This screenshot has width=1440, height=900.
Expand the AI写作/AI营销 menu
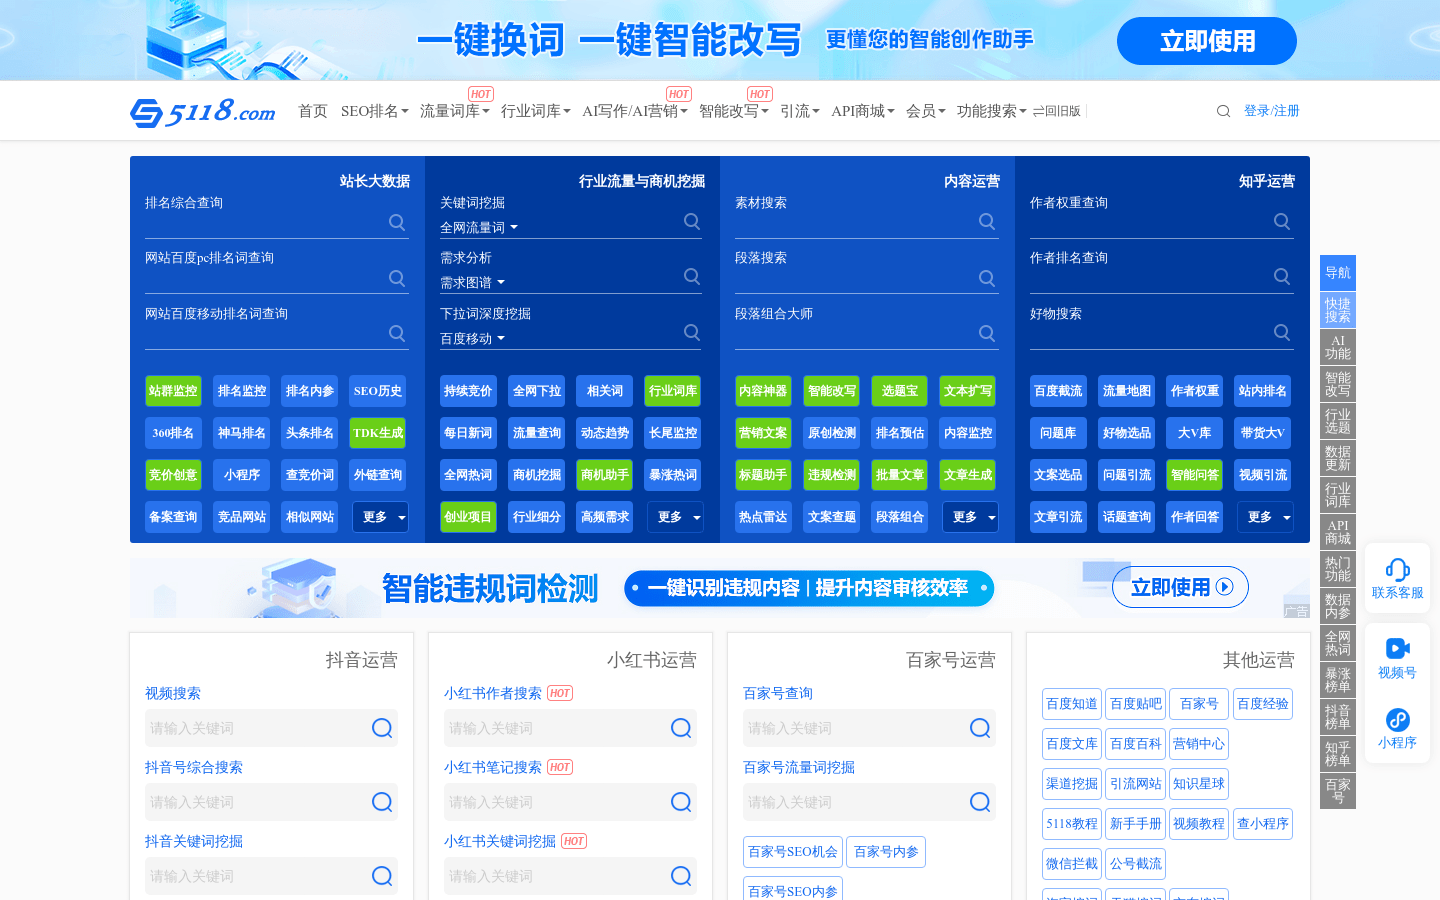tap(634, 111)
